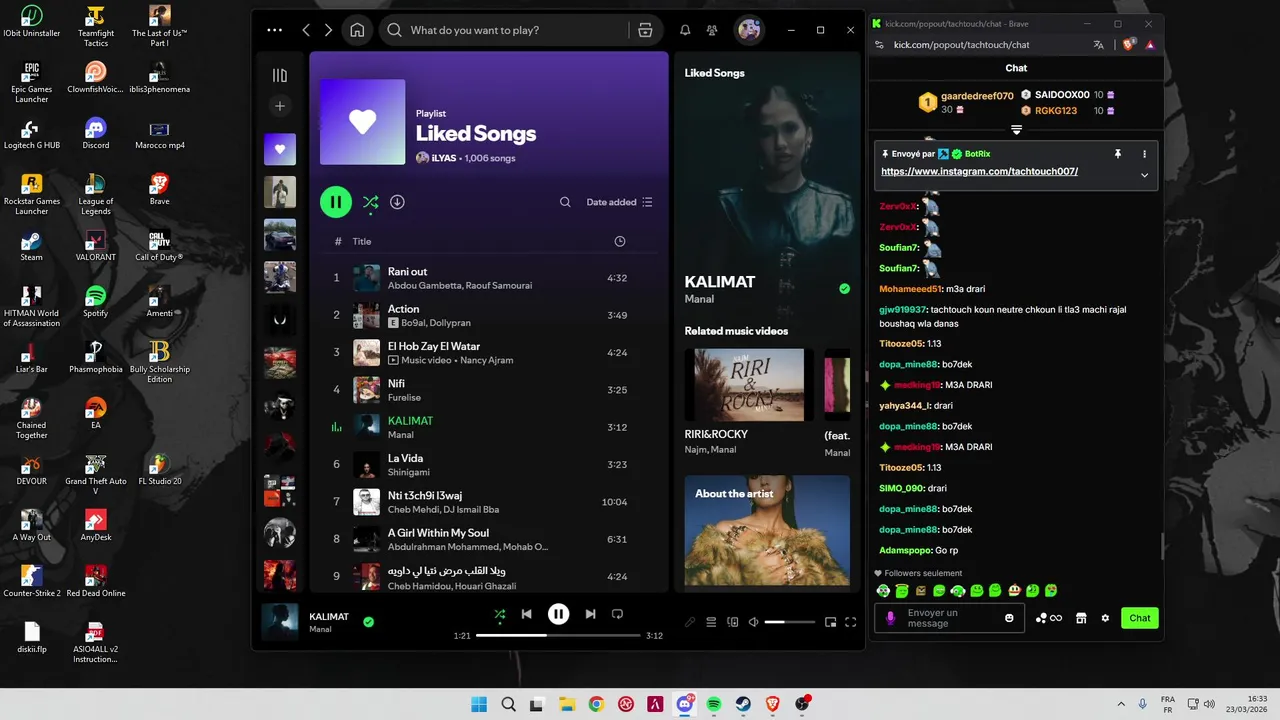Open Steam from the taskbar
The width and height of the screenshot is (1280, 720).
pyautogui.click(x=743, y=704)
